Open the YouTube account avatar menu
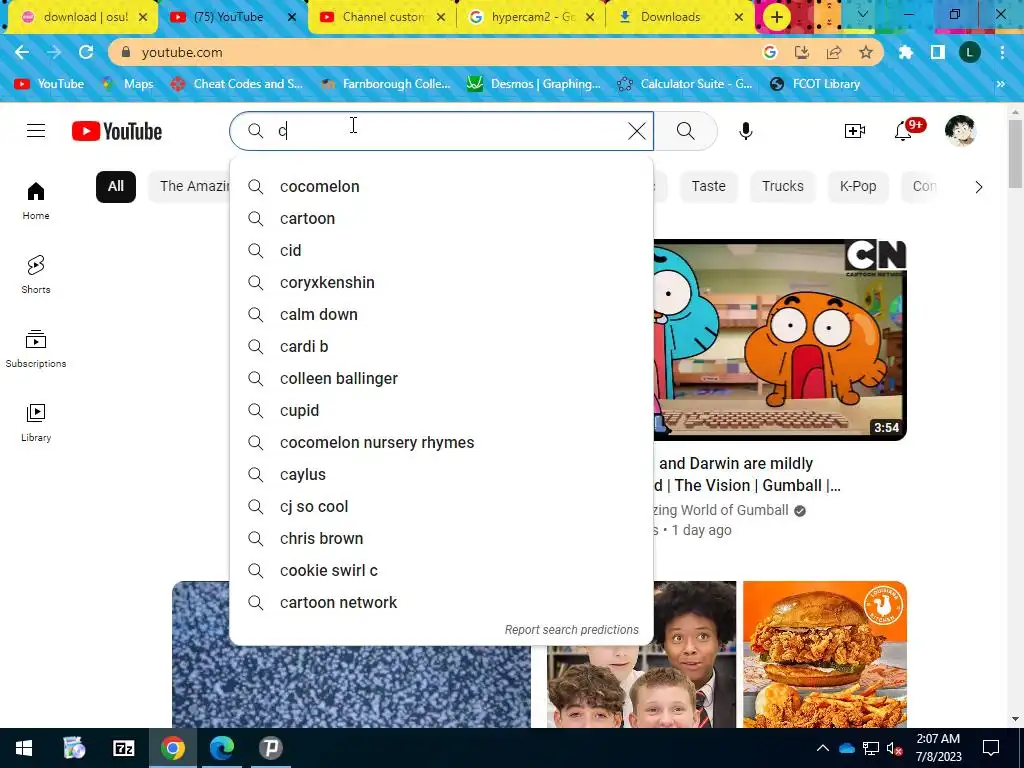Screen dimensions: 1024x768 coord(960,131)
